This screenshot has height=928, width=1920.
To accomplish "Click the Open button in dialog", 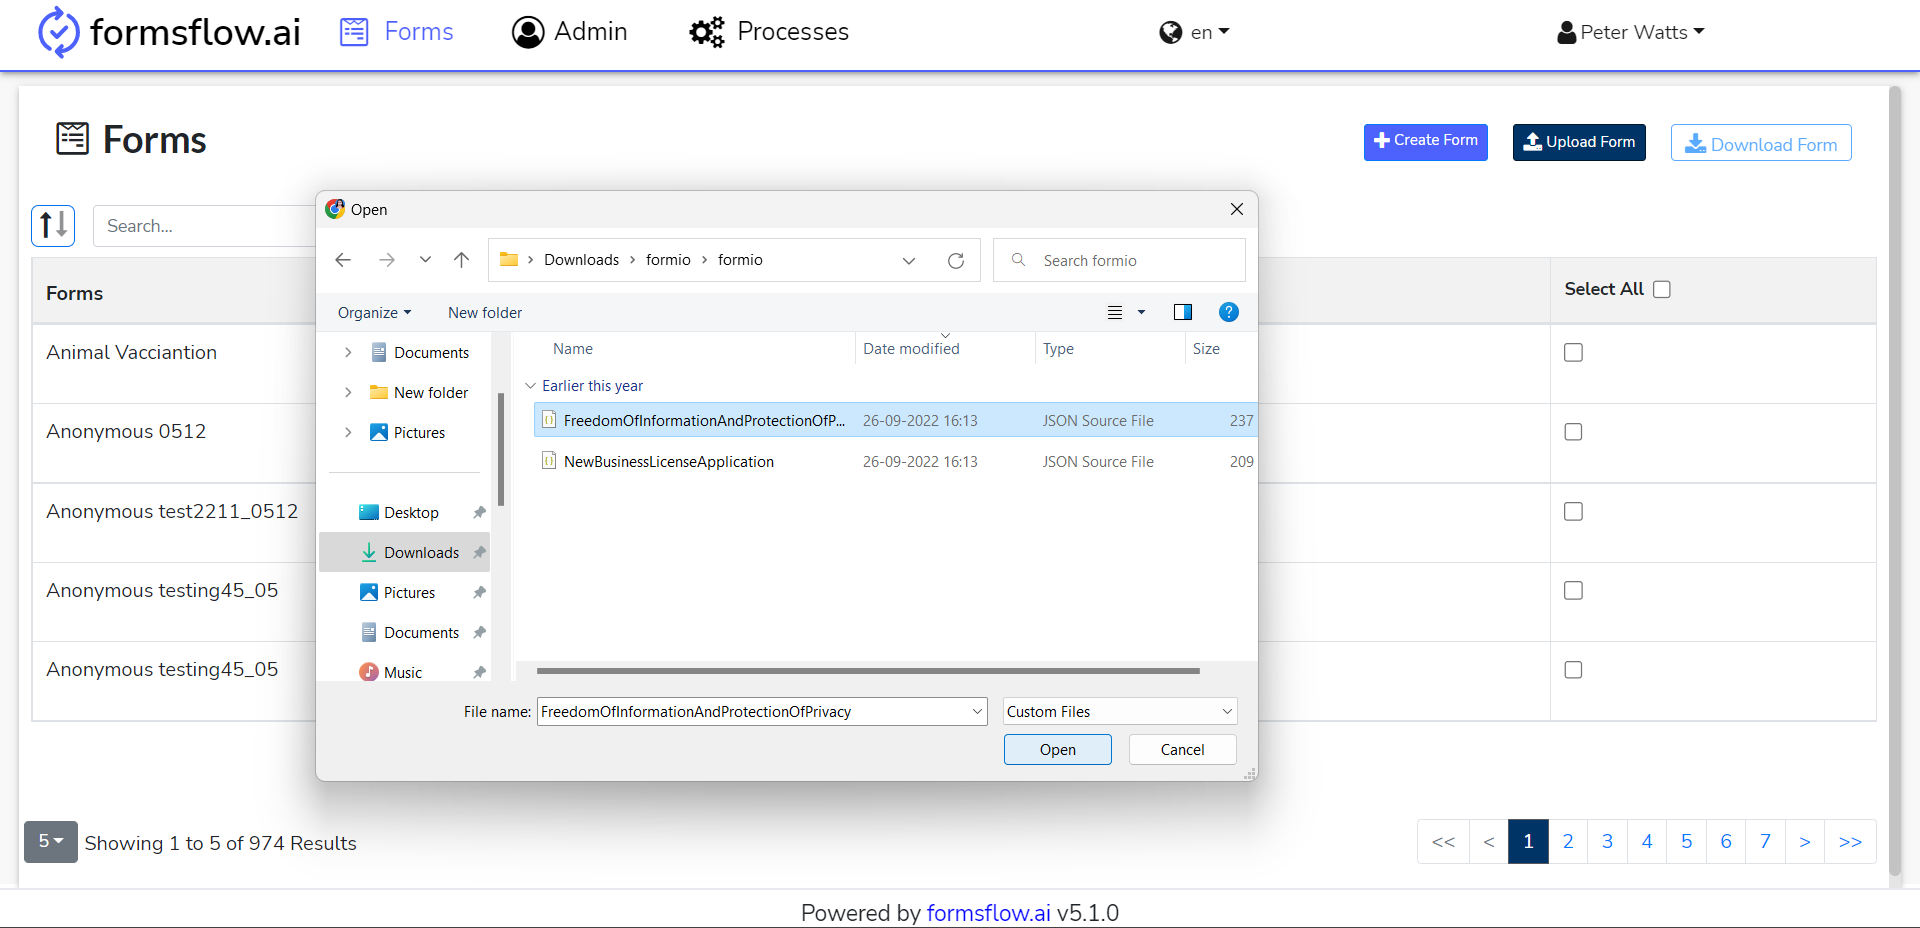I will [1058, 750].
